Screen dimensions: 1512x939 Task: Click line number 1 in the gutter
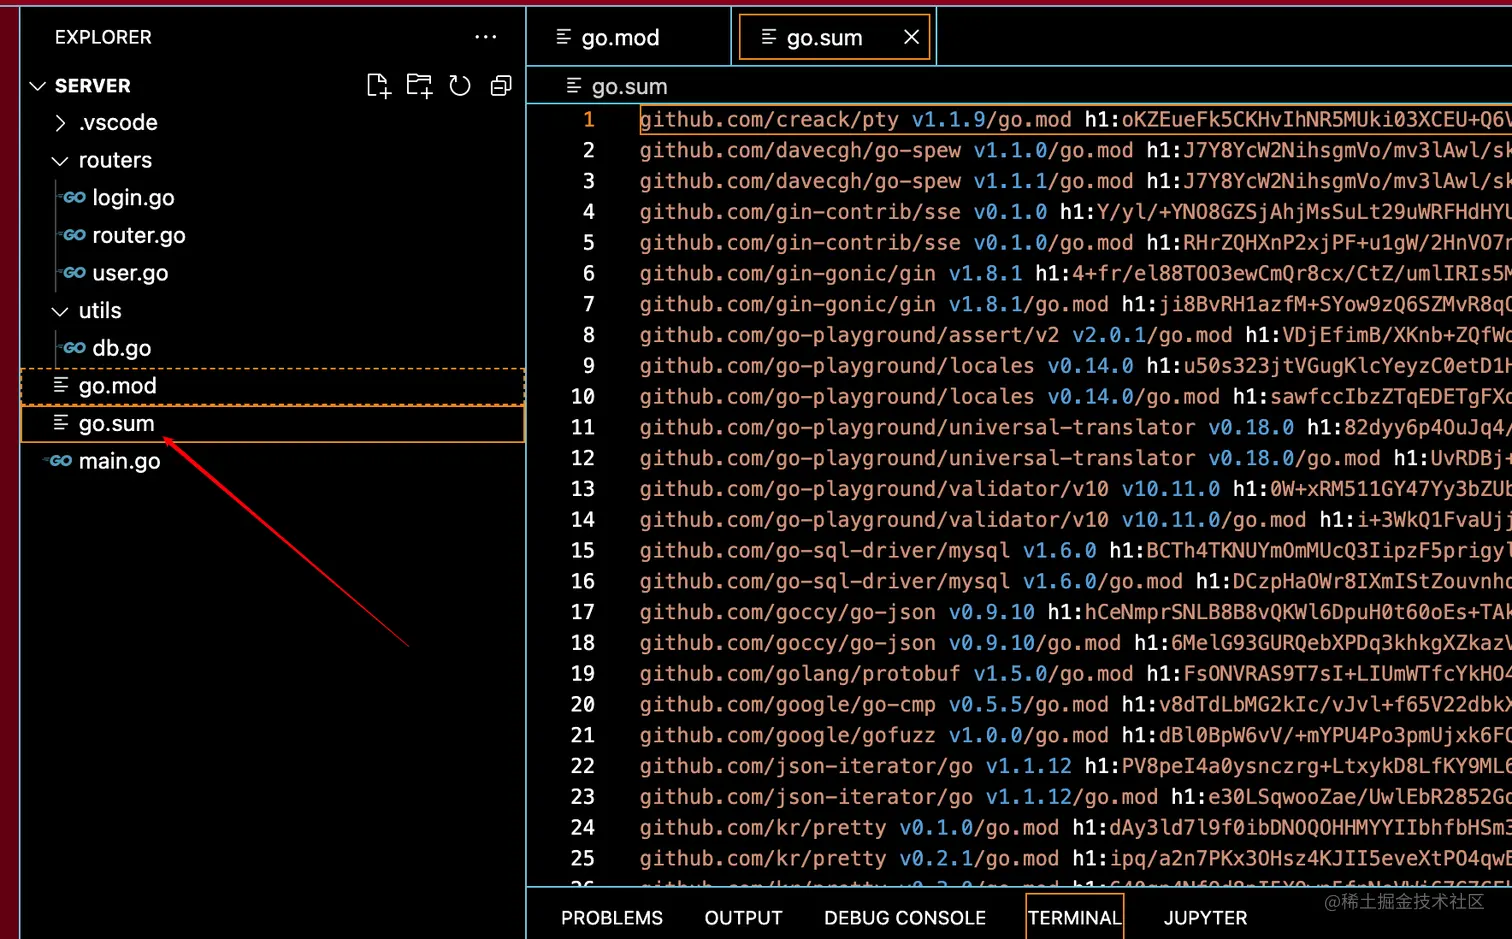click(589, 120)
